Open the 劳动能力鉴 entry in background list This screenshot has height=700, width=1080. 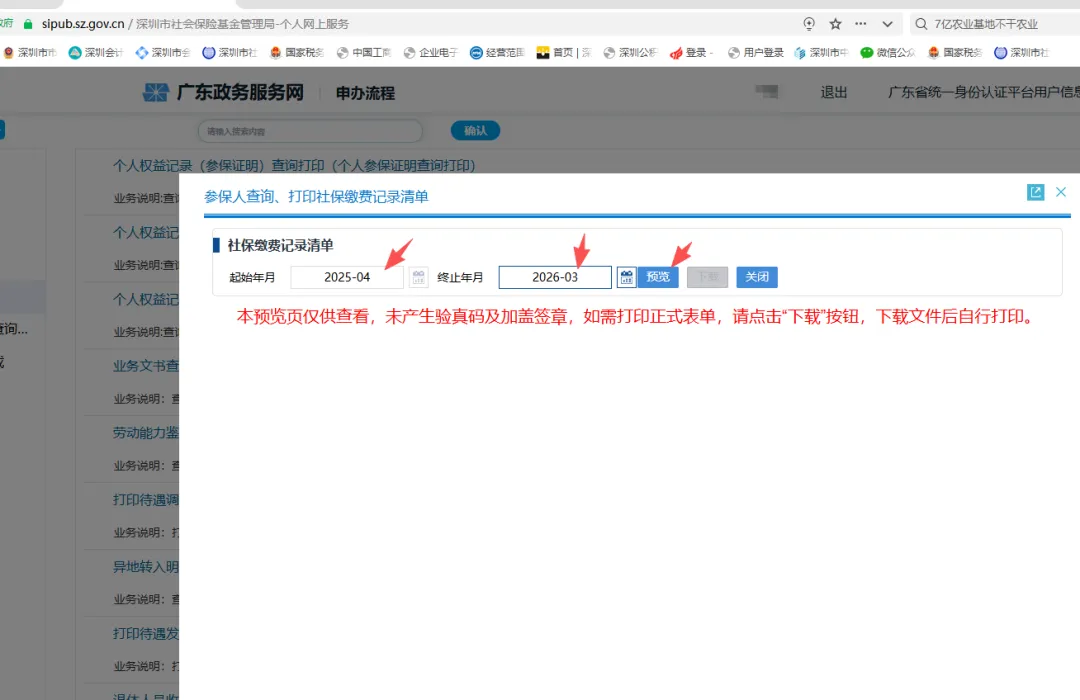pos(146,433)
